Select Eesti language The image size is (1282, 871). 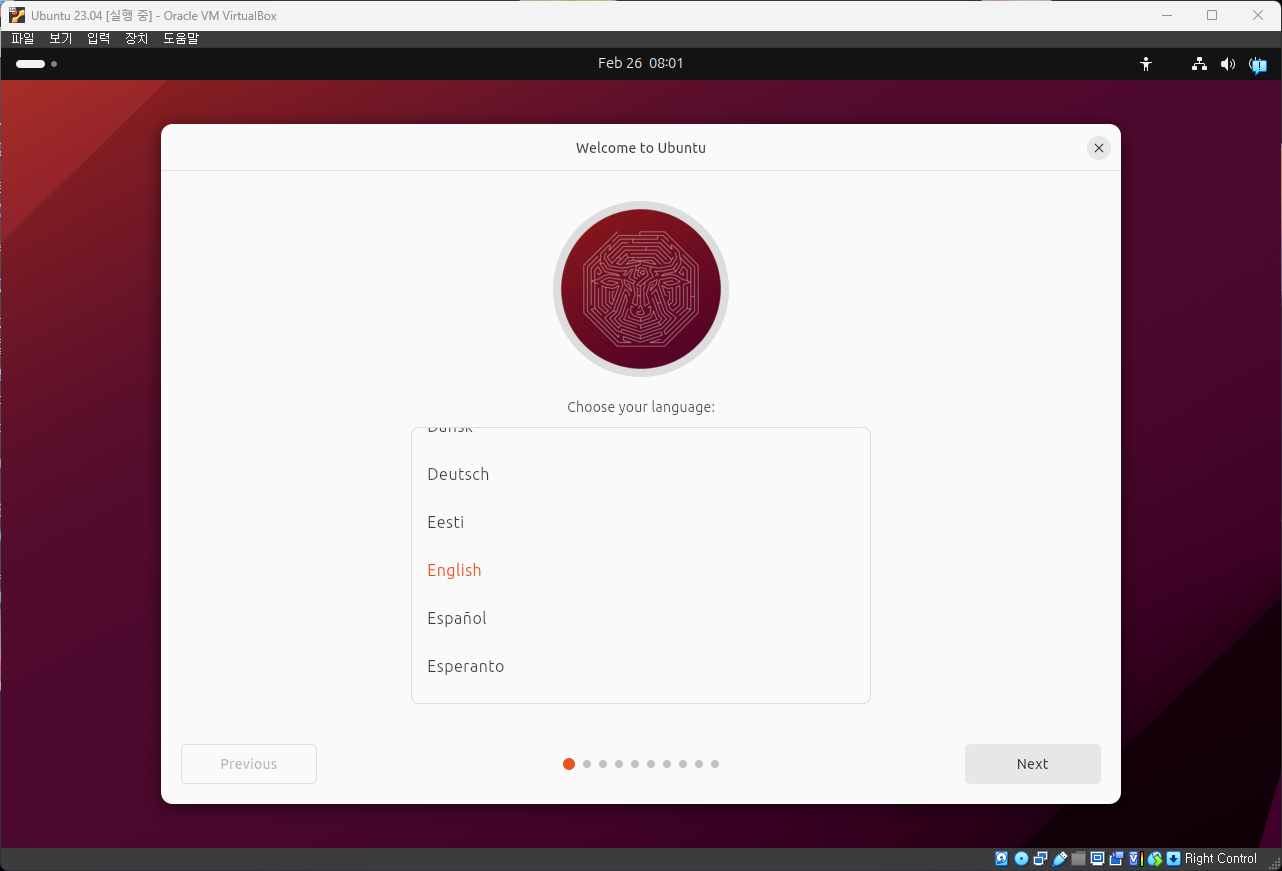click(x=640, y=522)
